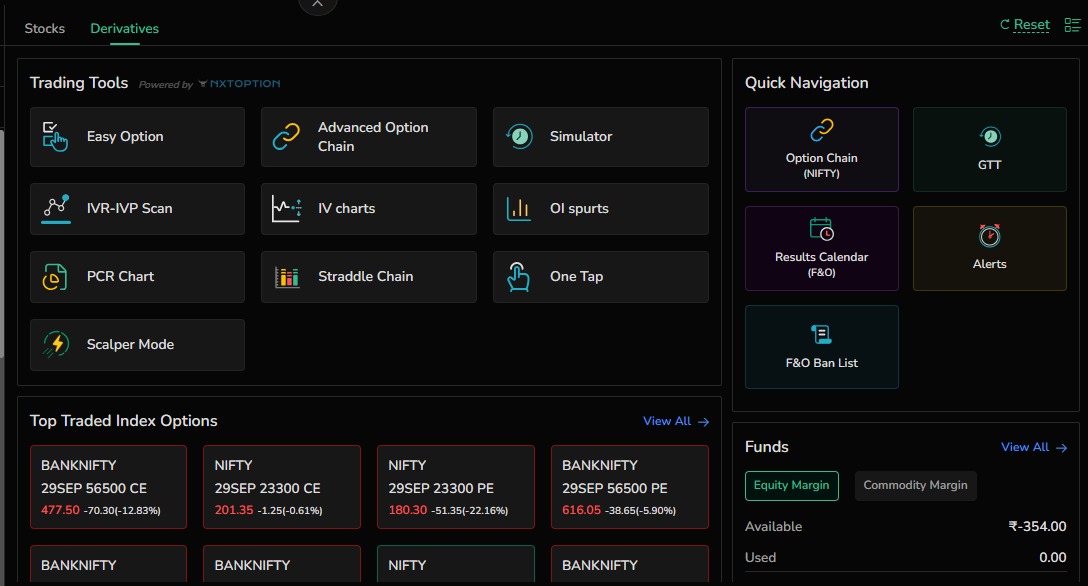The image size is (1088, 586).
Task: Click the vertical scrollbar at left edge
Action: point(2,243)
